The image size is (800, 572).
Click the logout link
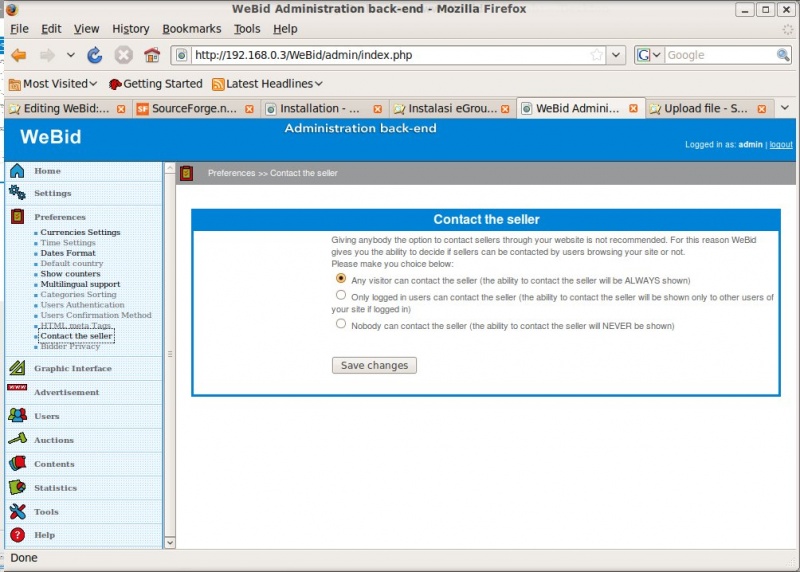780,145
